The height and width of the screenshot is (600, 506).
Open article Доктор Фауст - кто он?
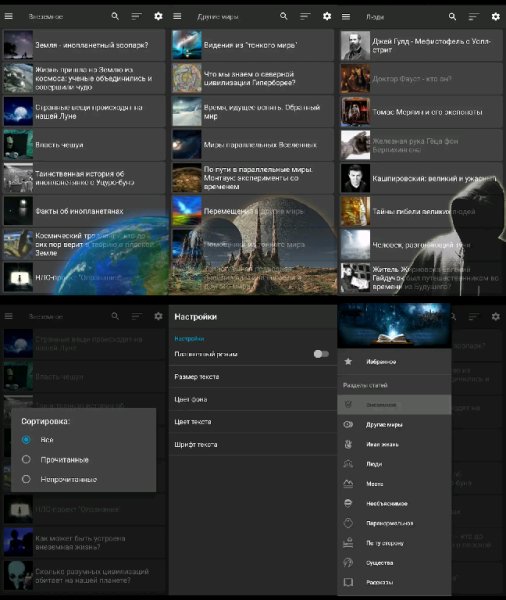(x=421, y=78)
